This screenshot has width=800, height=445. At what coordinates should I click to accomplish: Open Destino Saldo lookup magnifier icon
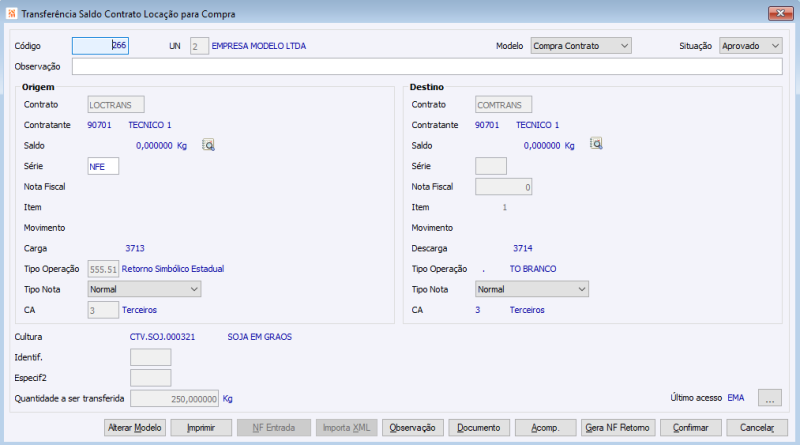pos(596,143)
